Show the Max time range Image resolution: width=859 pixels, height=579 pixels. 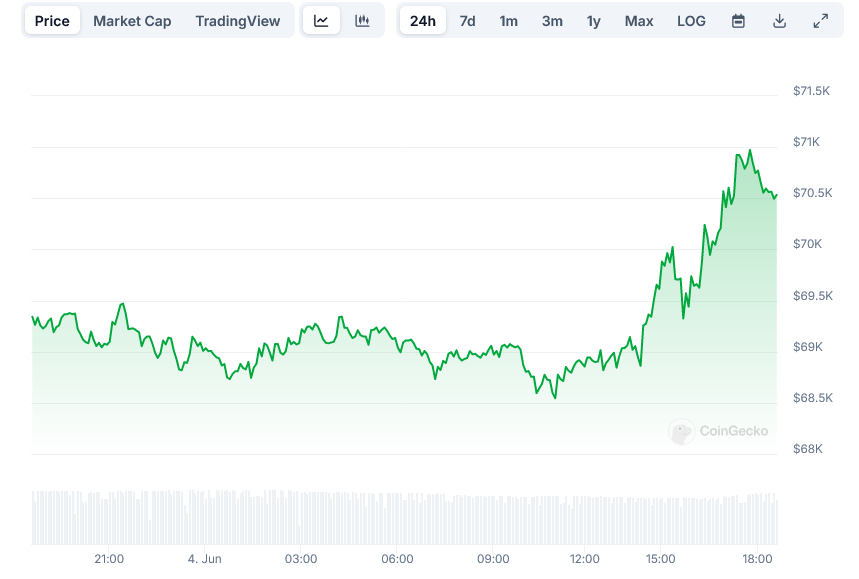point(639,21)
